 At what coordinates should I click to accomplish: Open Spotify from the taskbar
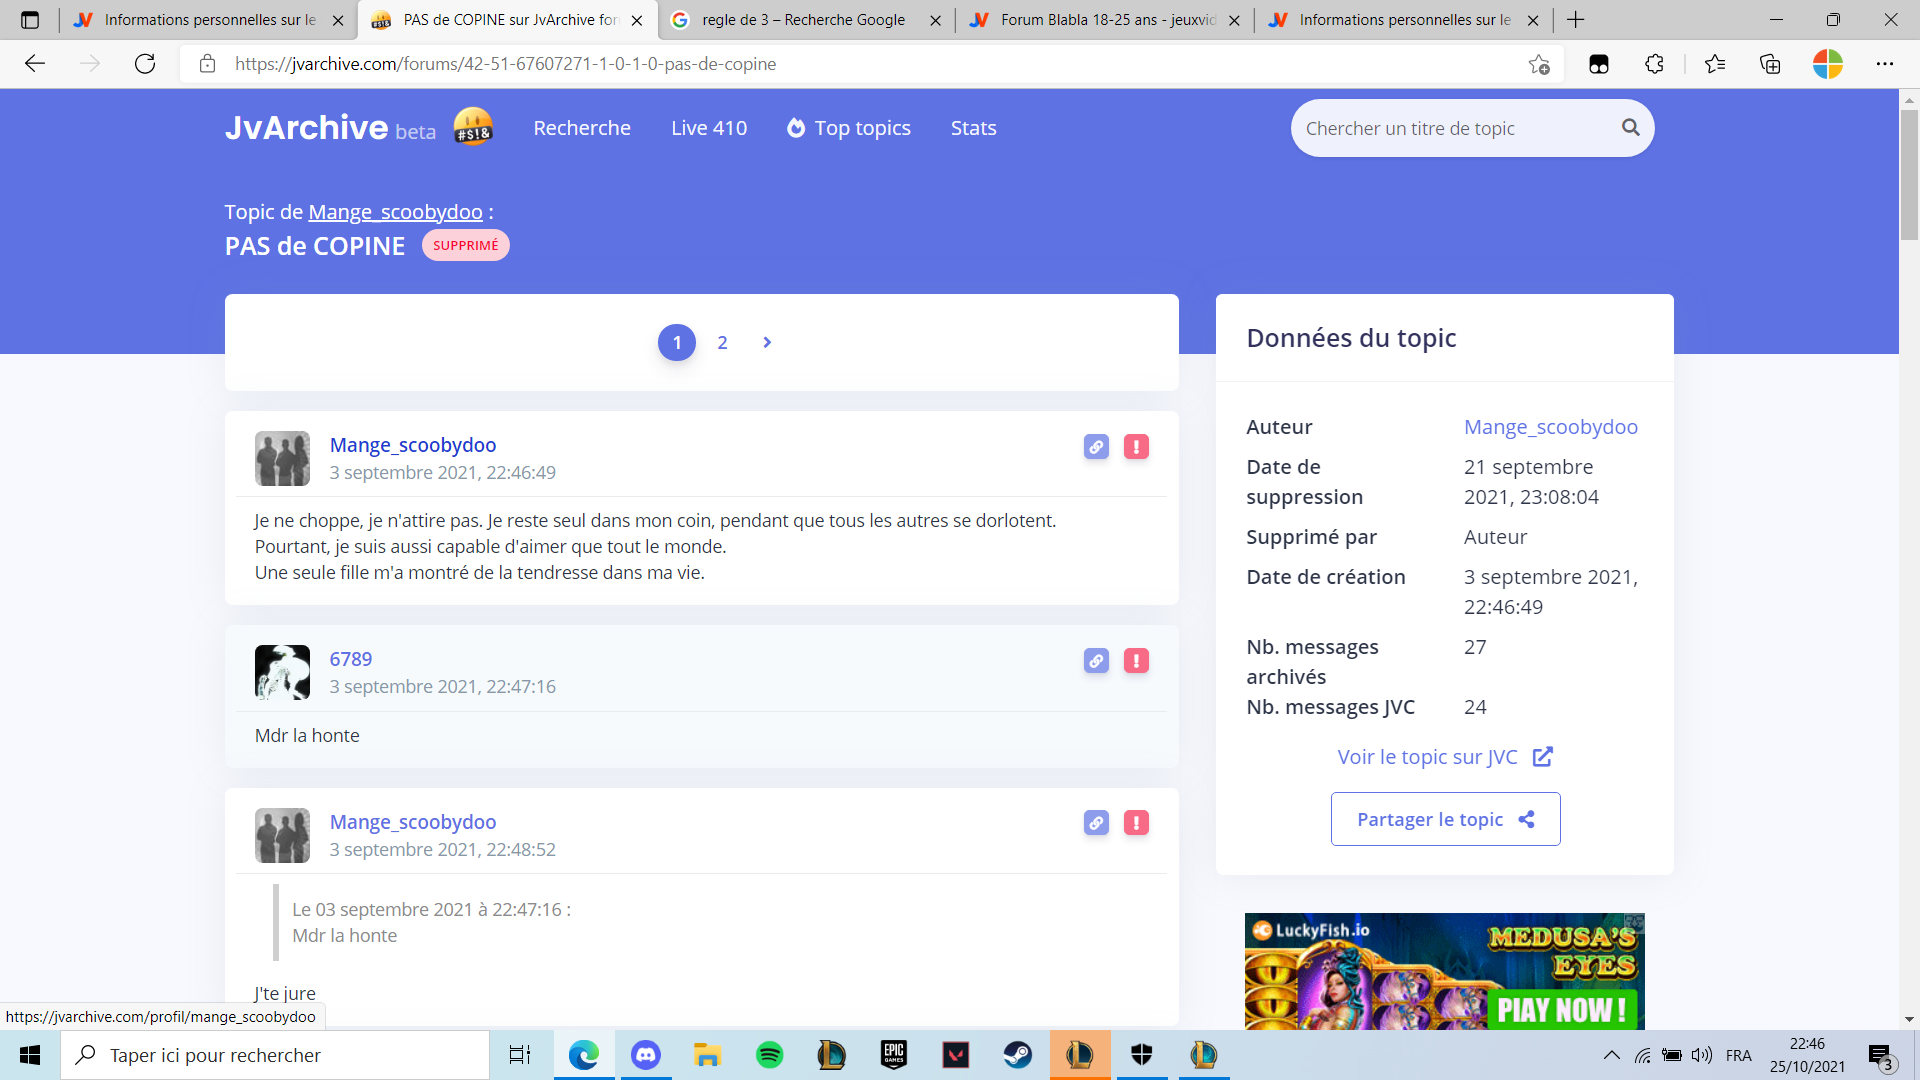click(769, 1055)
